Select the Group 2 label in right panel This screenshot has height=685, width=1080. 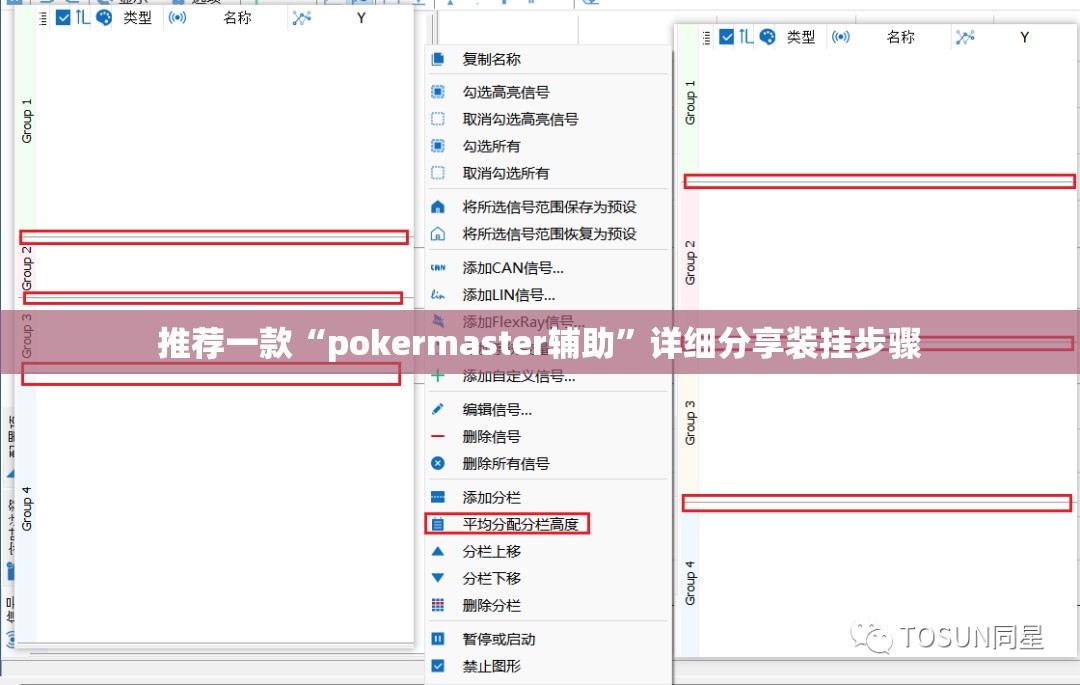click(x=690, y=263)
